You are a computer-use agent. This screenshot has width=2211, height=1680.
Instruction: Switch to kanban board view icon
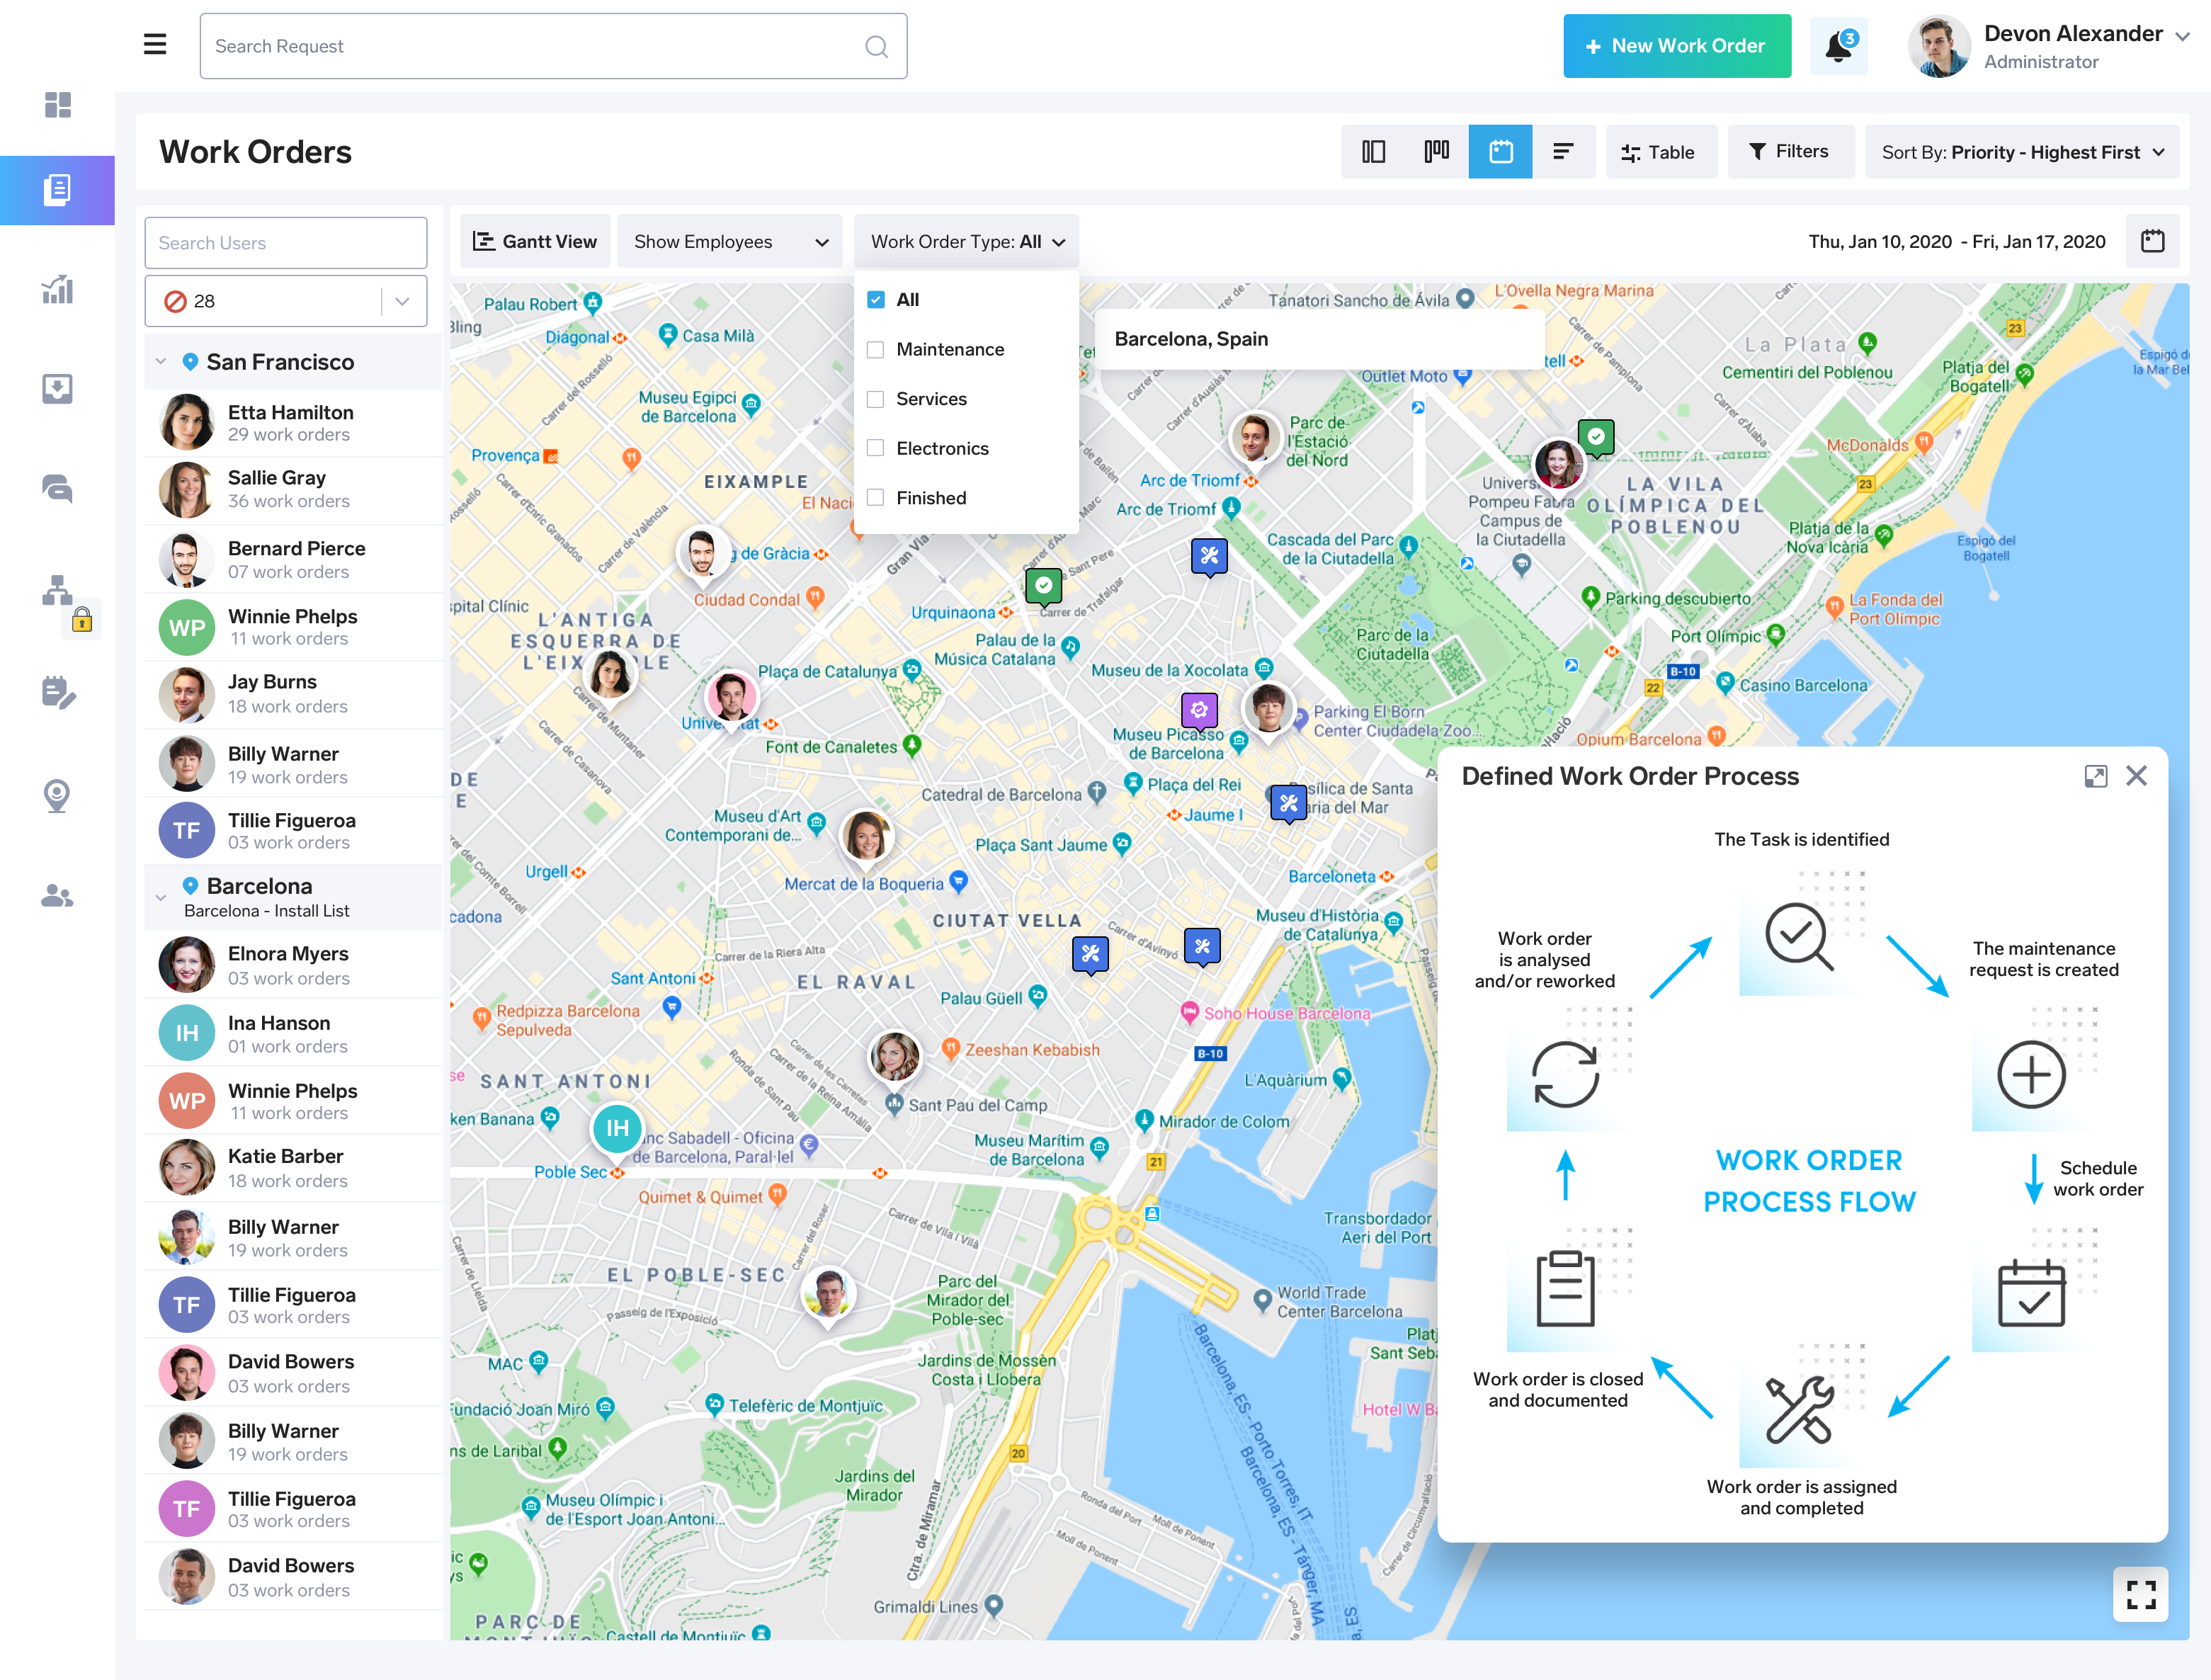pos(1436,152)
